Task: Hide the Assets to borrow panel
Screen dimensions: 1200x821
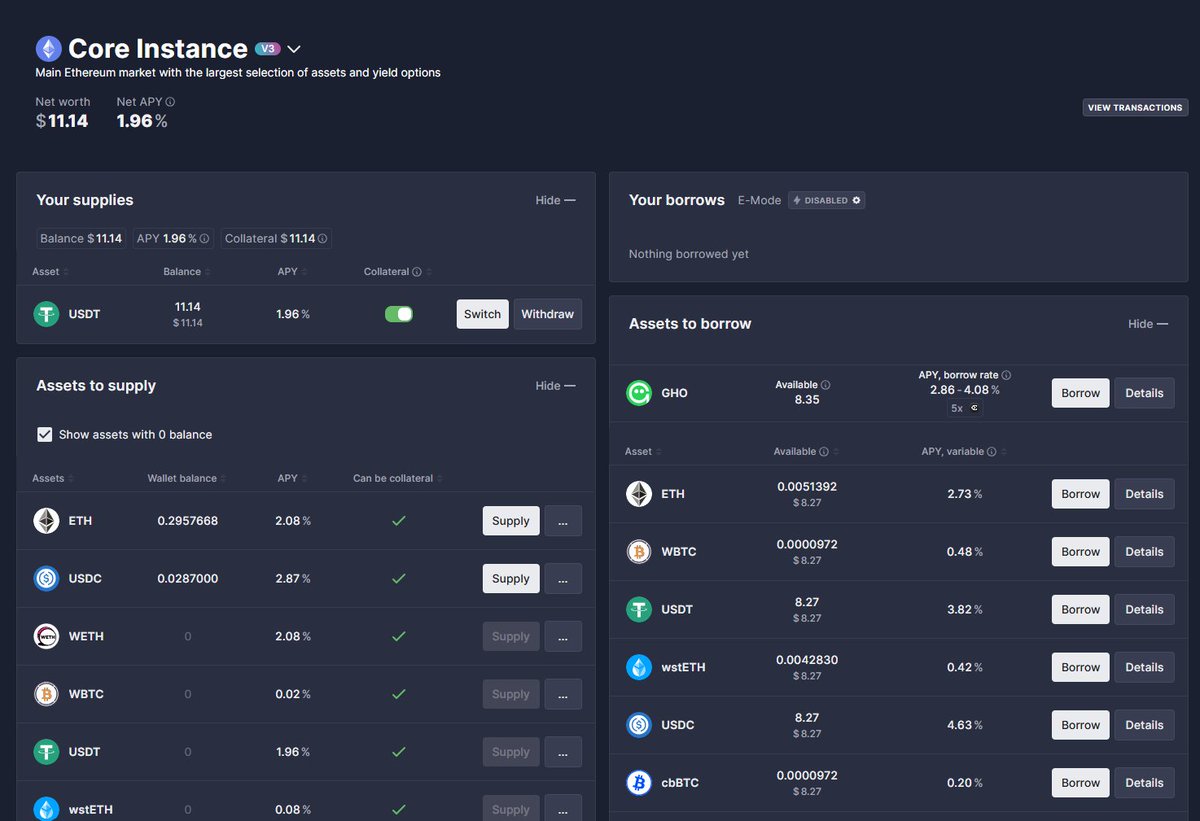Action: tap(1148, 324)
